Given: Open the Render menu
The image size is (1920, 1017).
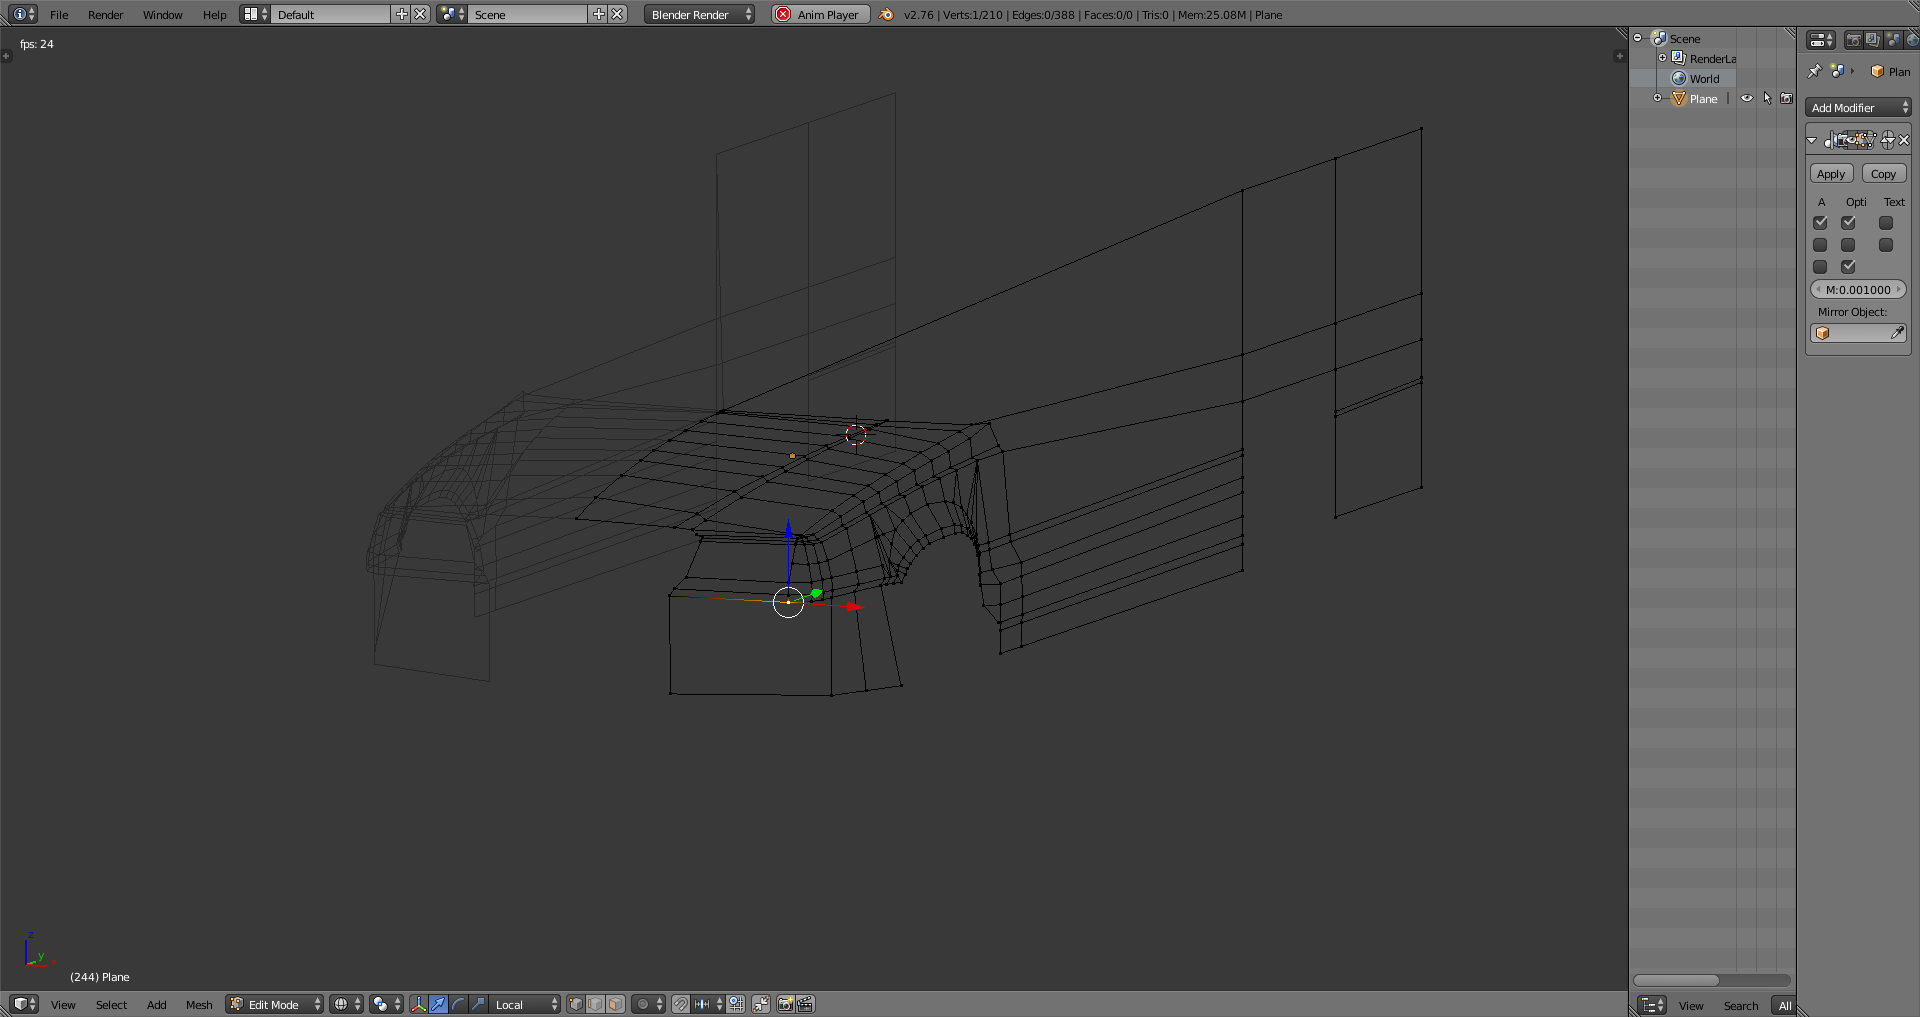Looking at the screenshot, I should point(105,14).
